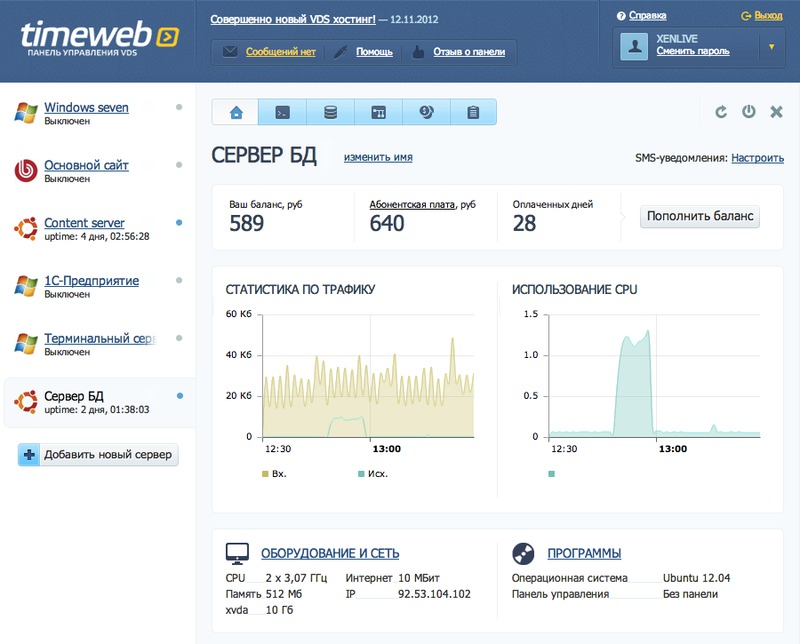Click the monitor hardware icon
The height and width of the screenshot is (644, 800).
click(x=237, y=554)
